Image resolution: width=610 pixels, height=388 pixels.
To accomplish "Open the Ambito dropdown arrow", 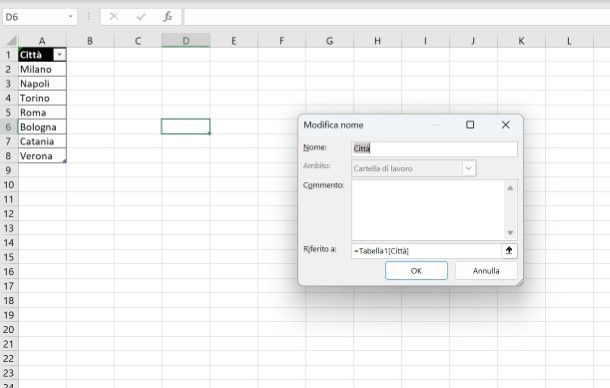I will 469,169.
